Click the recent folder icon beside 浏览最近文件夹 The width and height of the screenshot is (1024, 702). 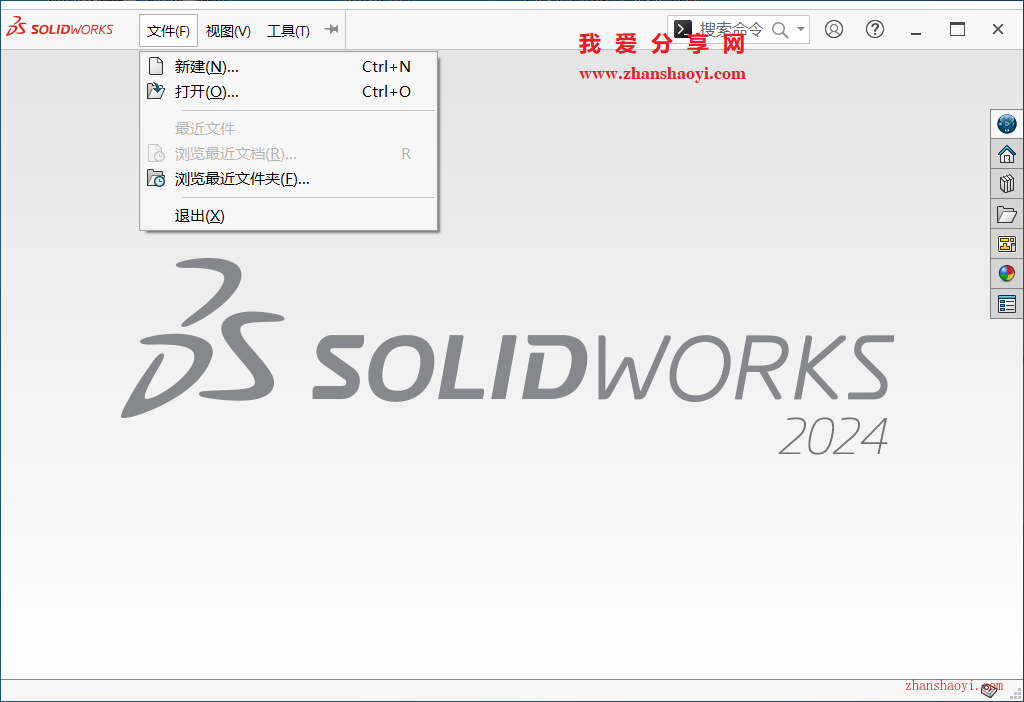[x=155, y=178]
